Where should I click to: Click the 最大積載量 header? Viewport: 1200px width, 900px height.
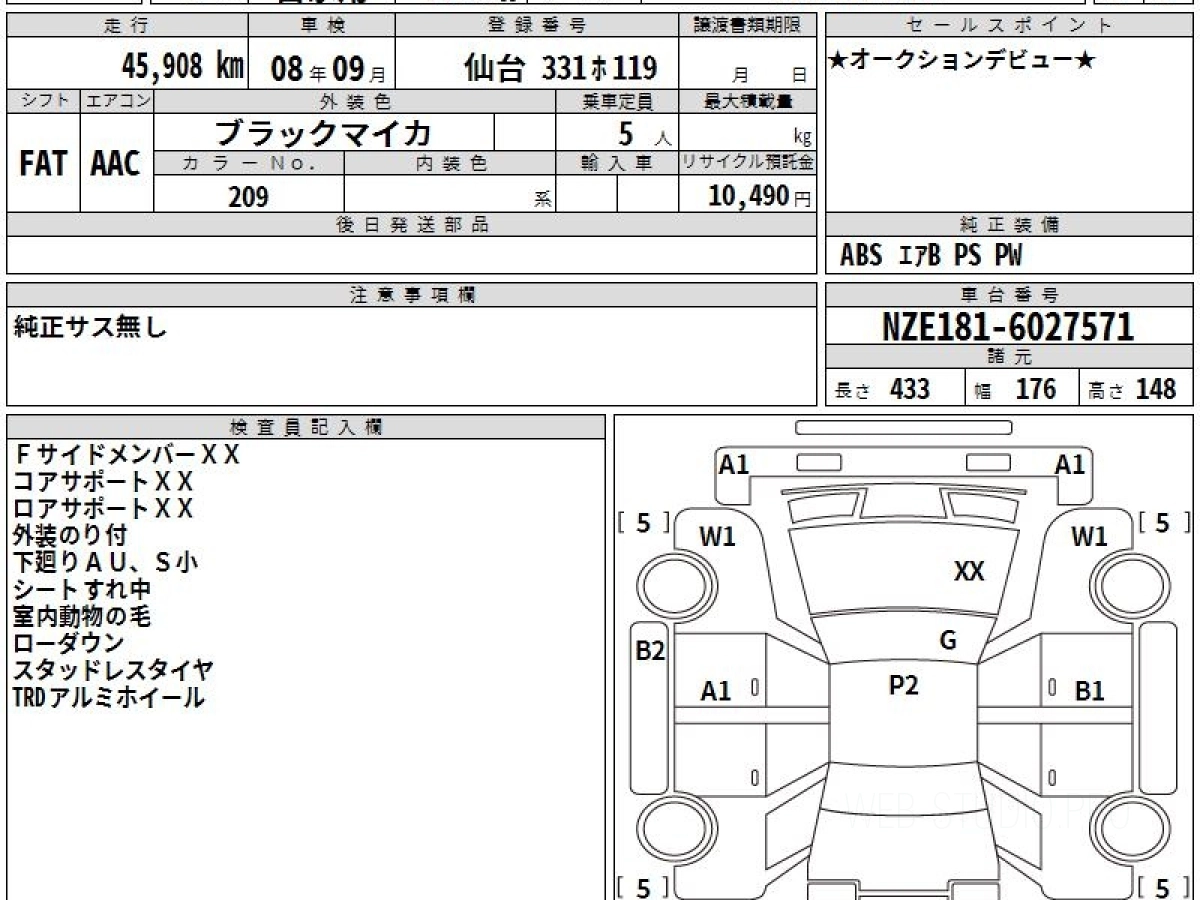(x=747, y=101)
